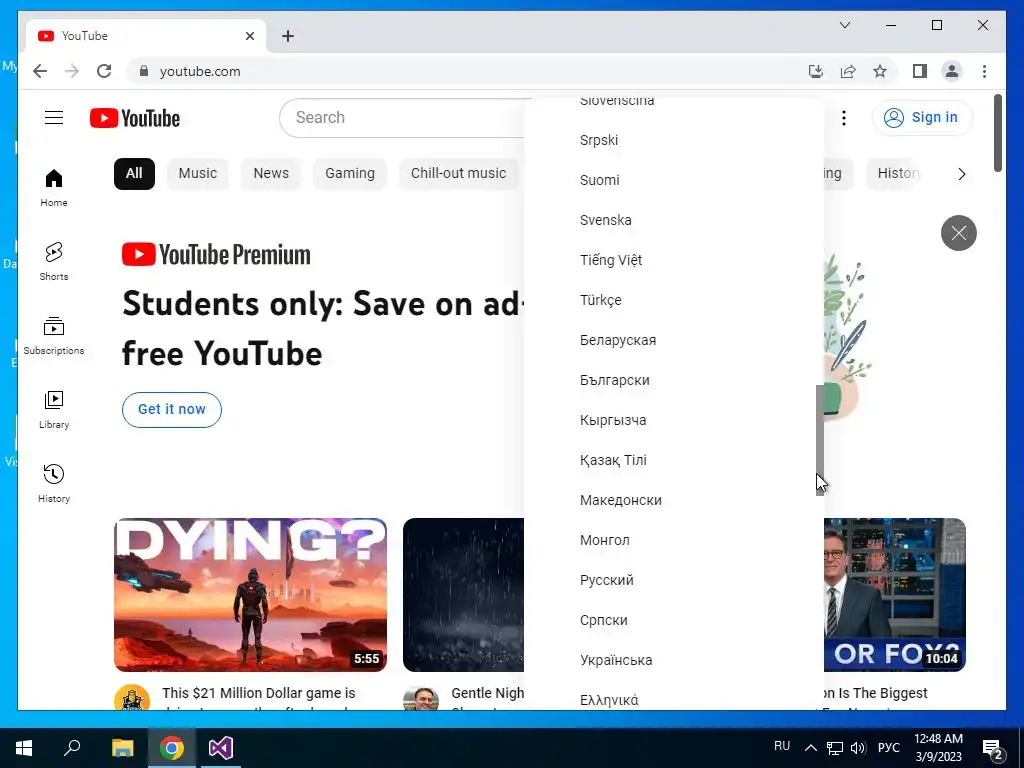Open the Chrome profile avatar

(x=952, y=71)
